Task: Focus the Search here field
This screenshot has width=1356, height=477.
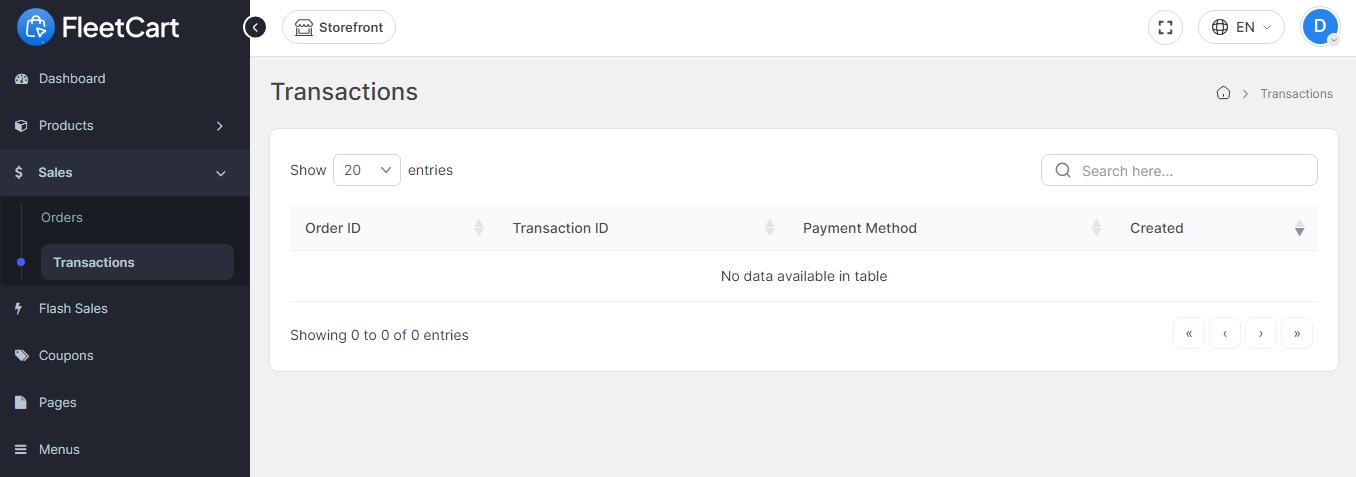Action: click(x=1179, y=170)
